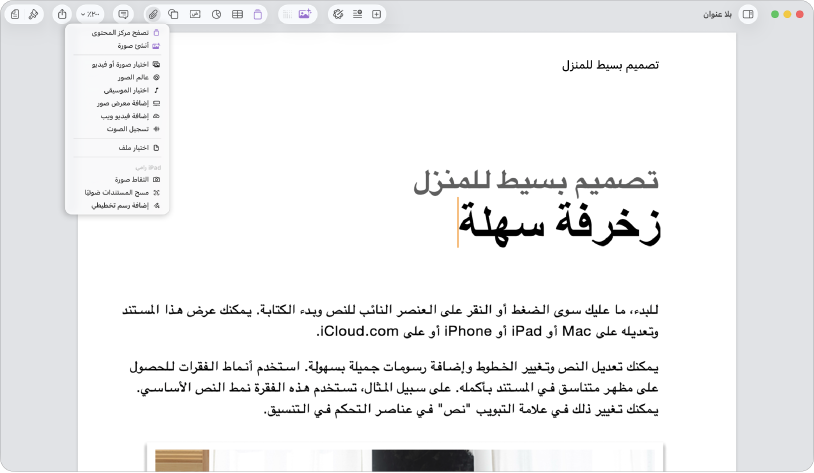This screenshot has width=814, height=473.
Task: Click the purple image generation sparkle icon
Action: pos(305,15)
